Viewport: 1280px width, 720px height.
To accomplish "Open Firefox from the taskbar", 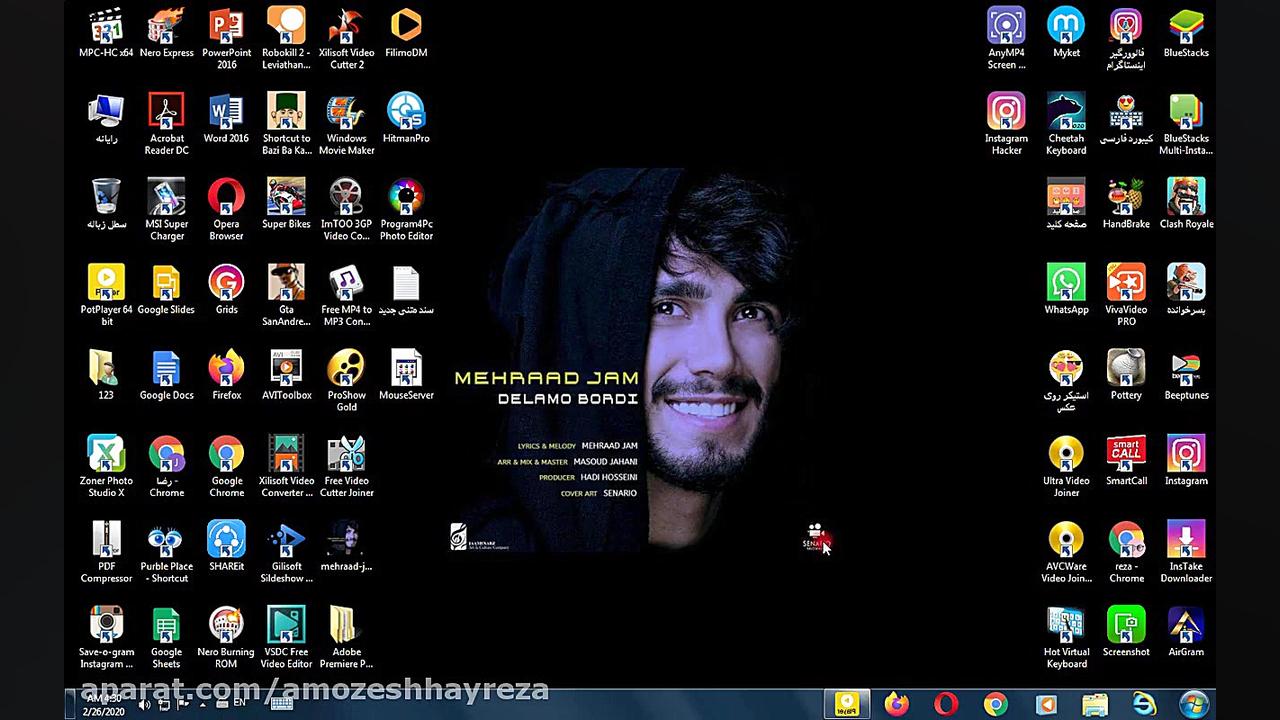I will [x=897, y=704].
